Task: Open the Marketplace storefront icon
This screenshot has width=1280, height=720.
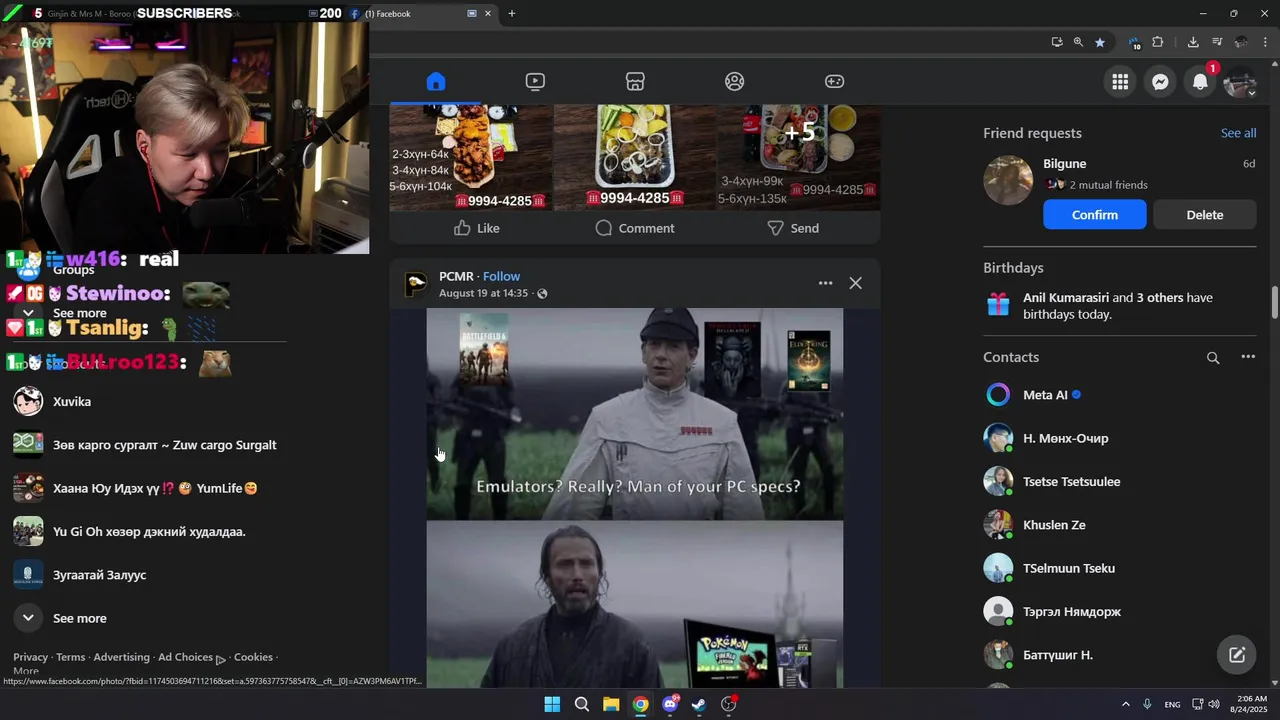Action: pyautogui.click(x=635, y=82)
